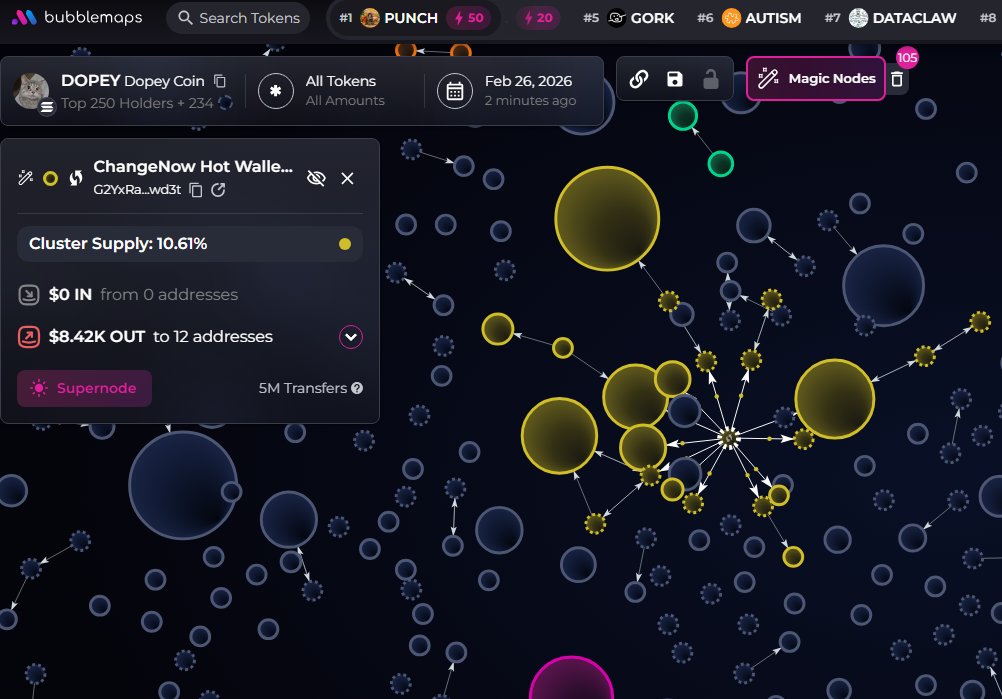
Task: Toggle the lock layout icon
Action: (x=711, y=79)
